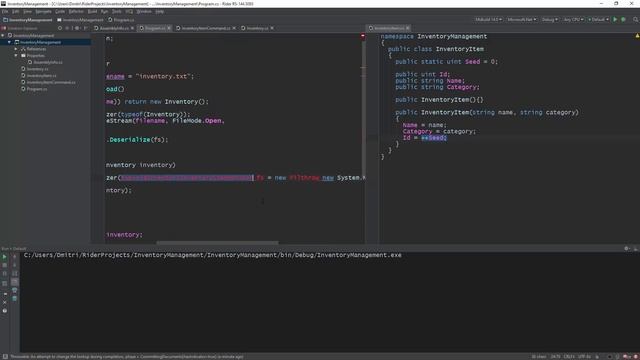
Task: Close the InventoryItemCommand.cs tab
Action: click(234, 28)
